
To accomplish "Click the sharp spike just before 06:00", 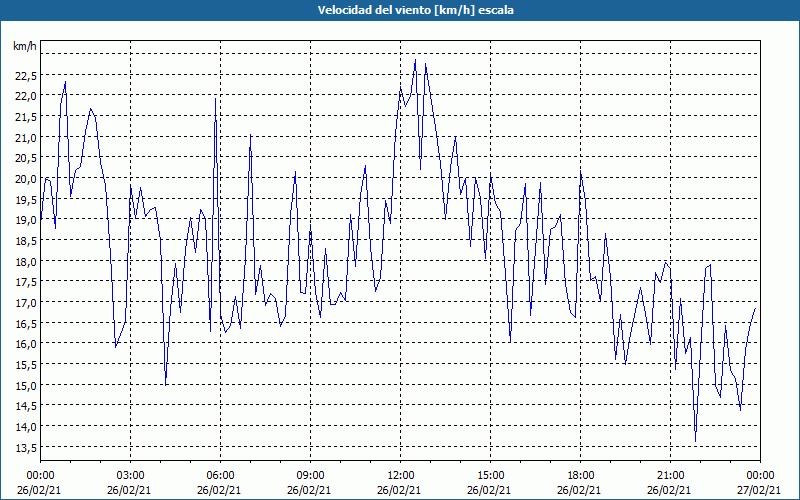I will click(215, 98).
